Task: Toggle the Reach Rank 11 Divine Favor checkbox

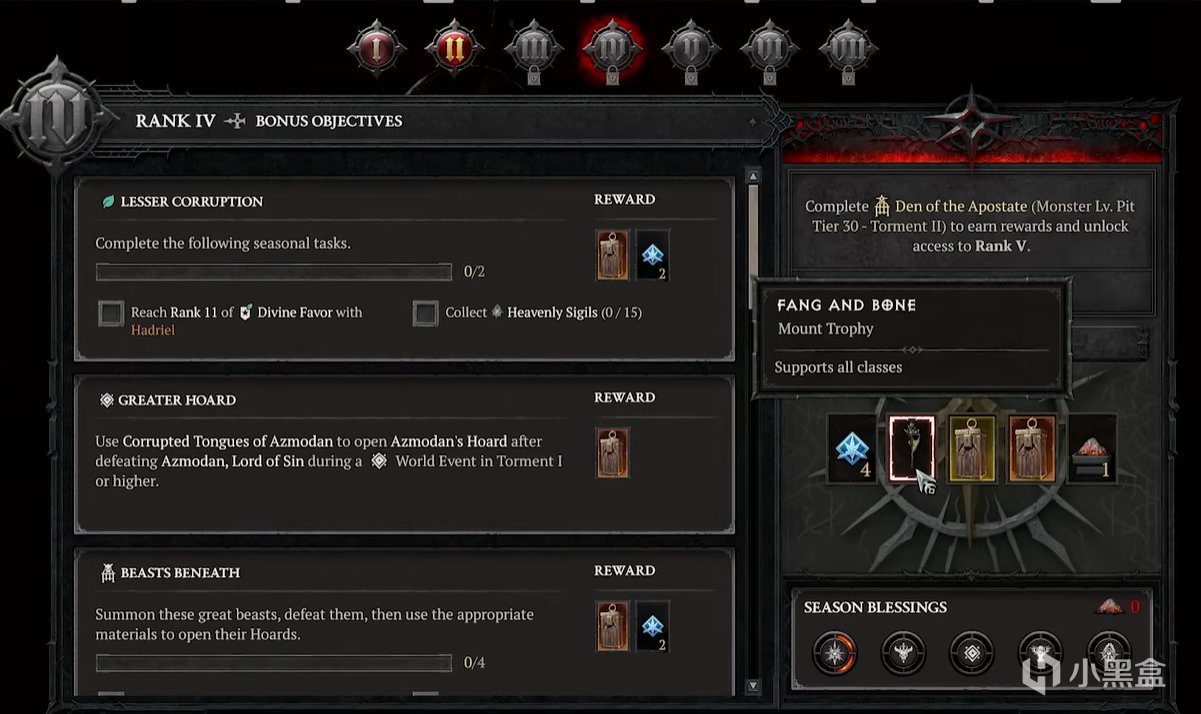Action: [111, 314]
